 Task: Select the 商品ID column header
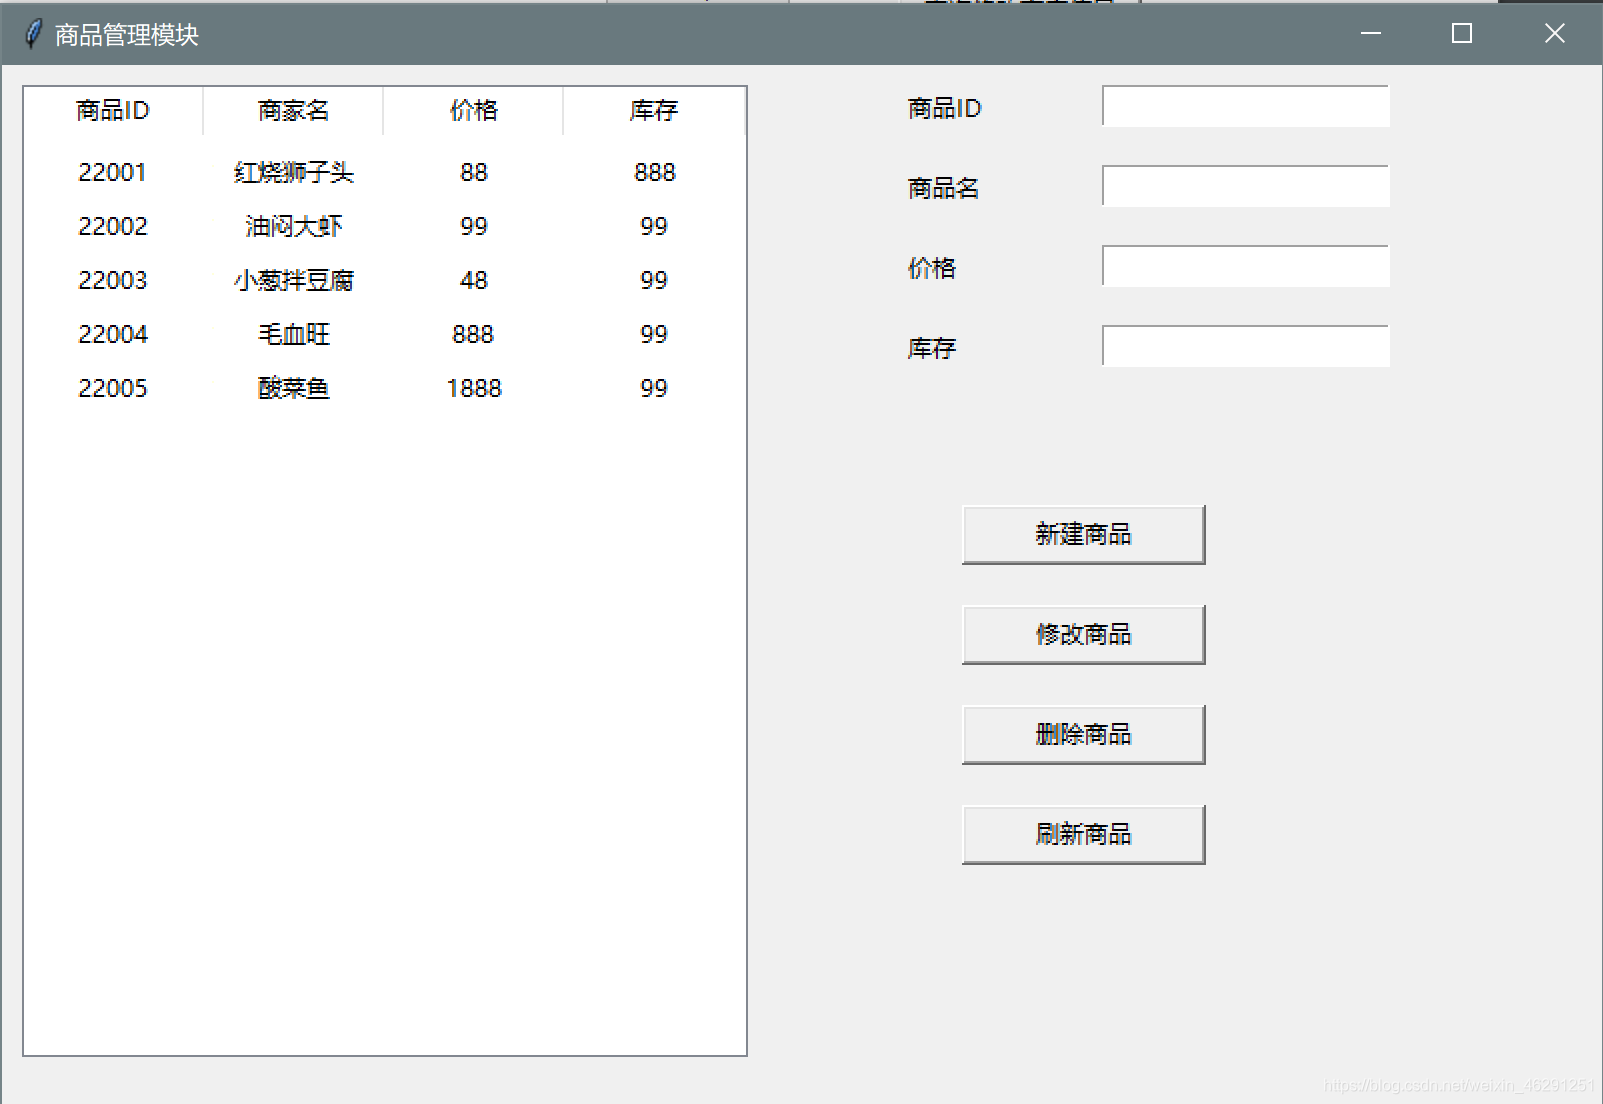click(113, 110)
